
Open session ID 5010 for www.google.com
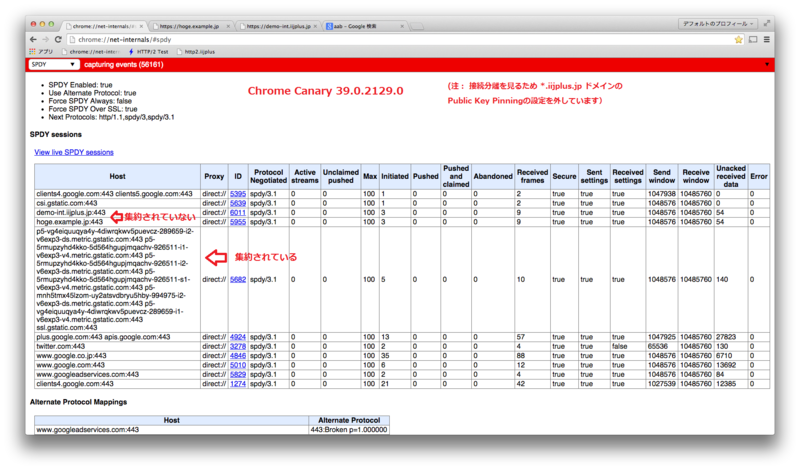point(238,365)
